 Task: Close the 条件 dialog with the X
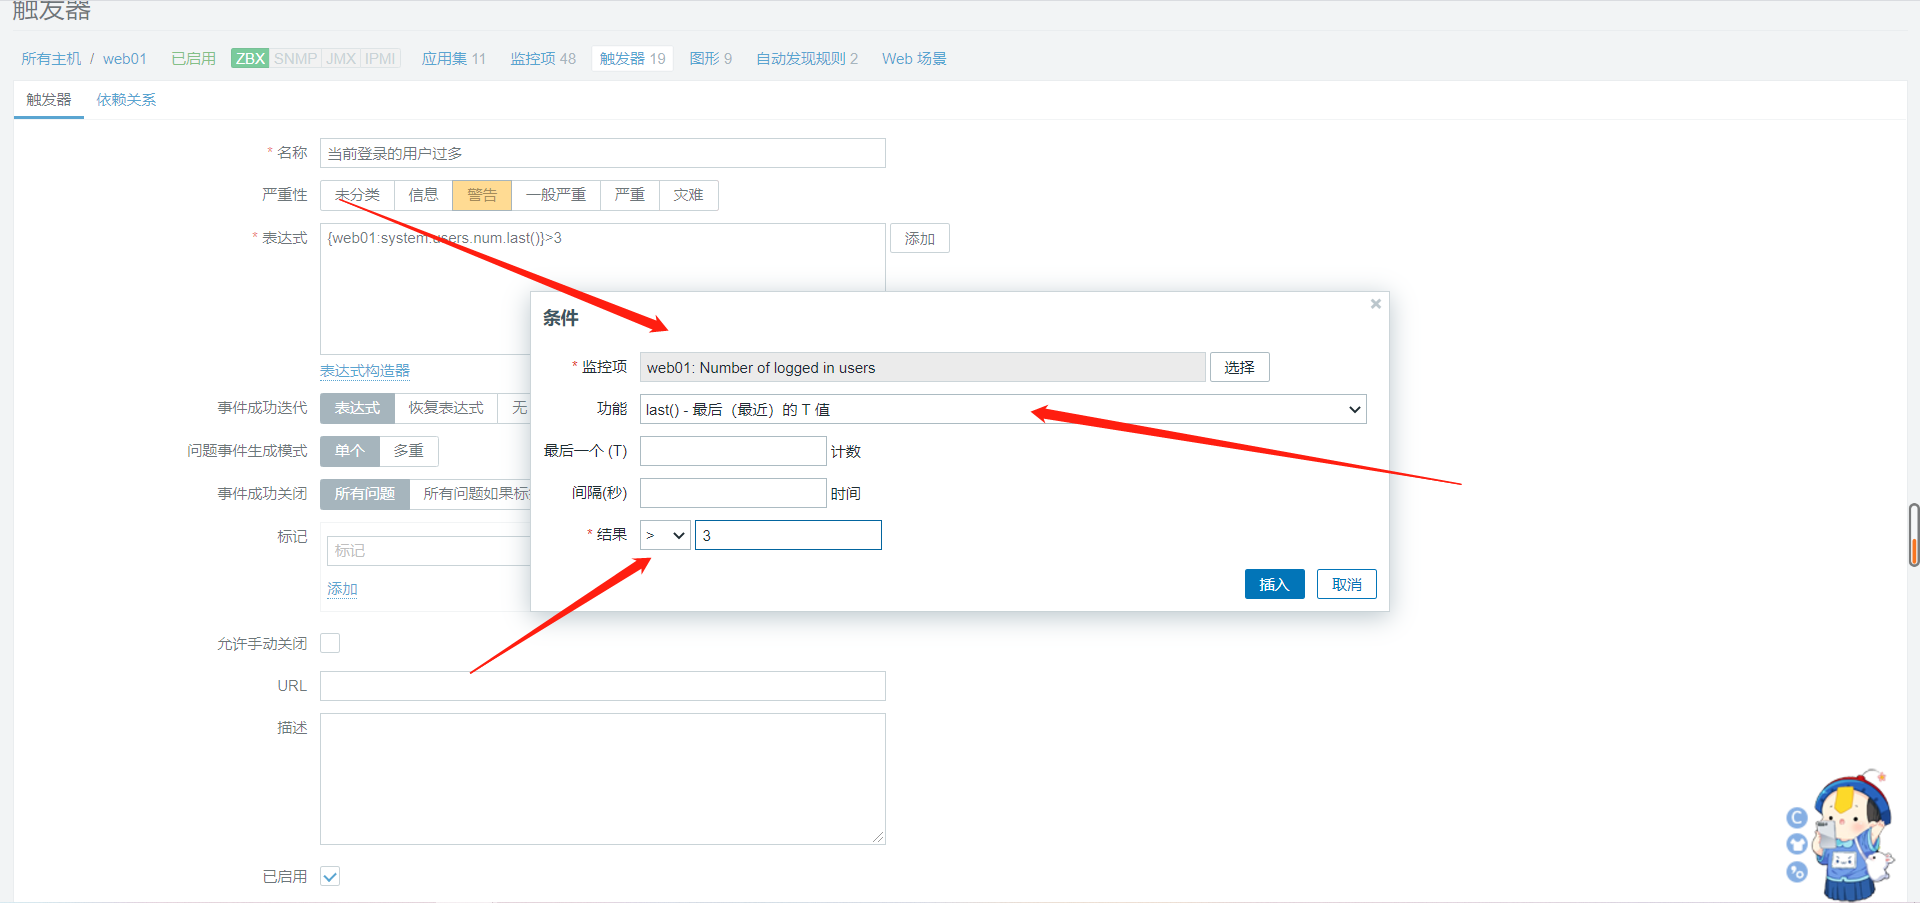[1375, 304]
